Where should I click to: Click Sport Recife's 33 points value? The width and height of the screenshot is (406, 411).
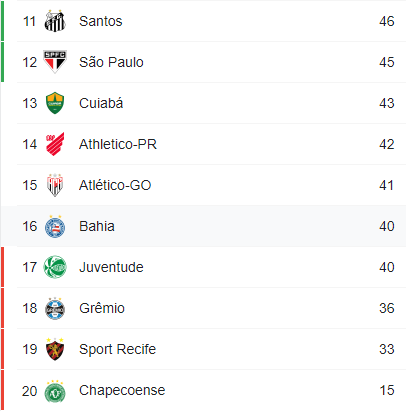coord(387,349)
